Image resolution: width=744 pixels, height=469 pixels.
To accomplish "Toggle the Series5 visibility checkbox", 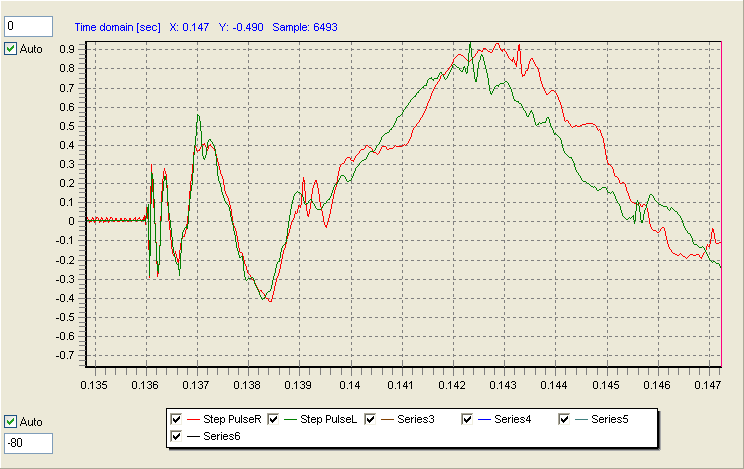I will tap(564, 419).
